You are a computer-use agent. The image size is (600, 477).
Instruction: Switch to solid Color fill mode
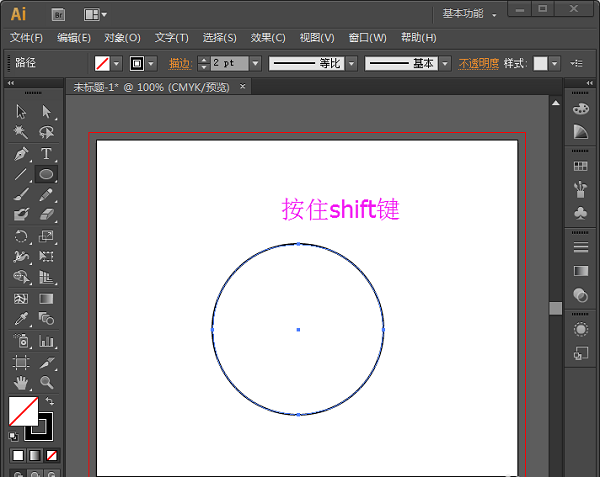point(18,456)
